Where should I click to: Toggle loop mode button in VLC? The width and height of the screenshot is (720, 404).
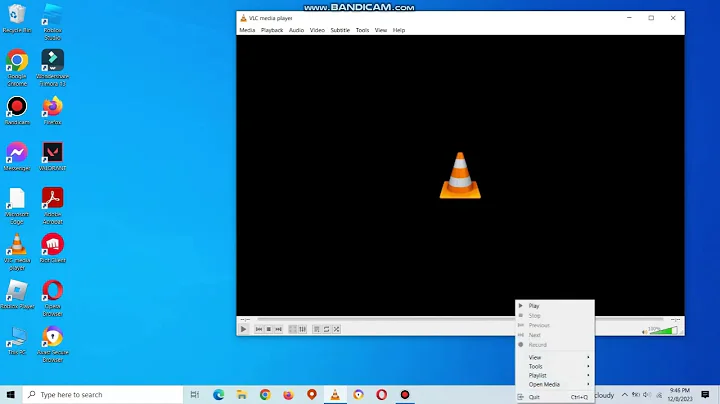point(326,329)
